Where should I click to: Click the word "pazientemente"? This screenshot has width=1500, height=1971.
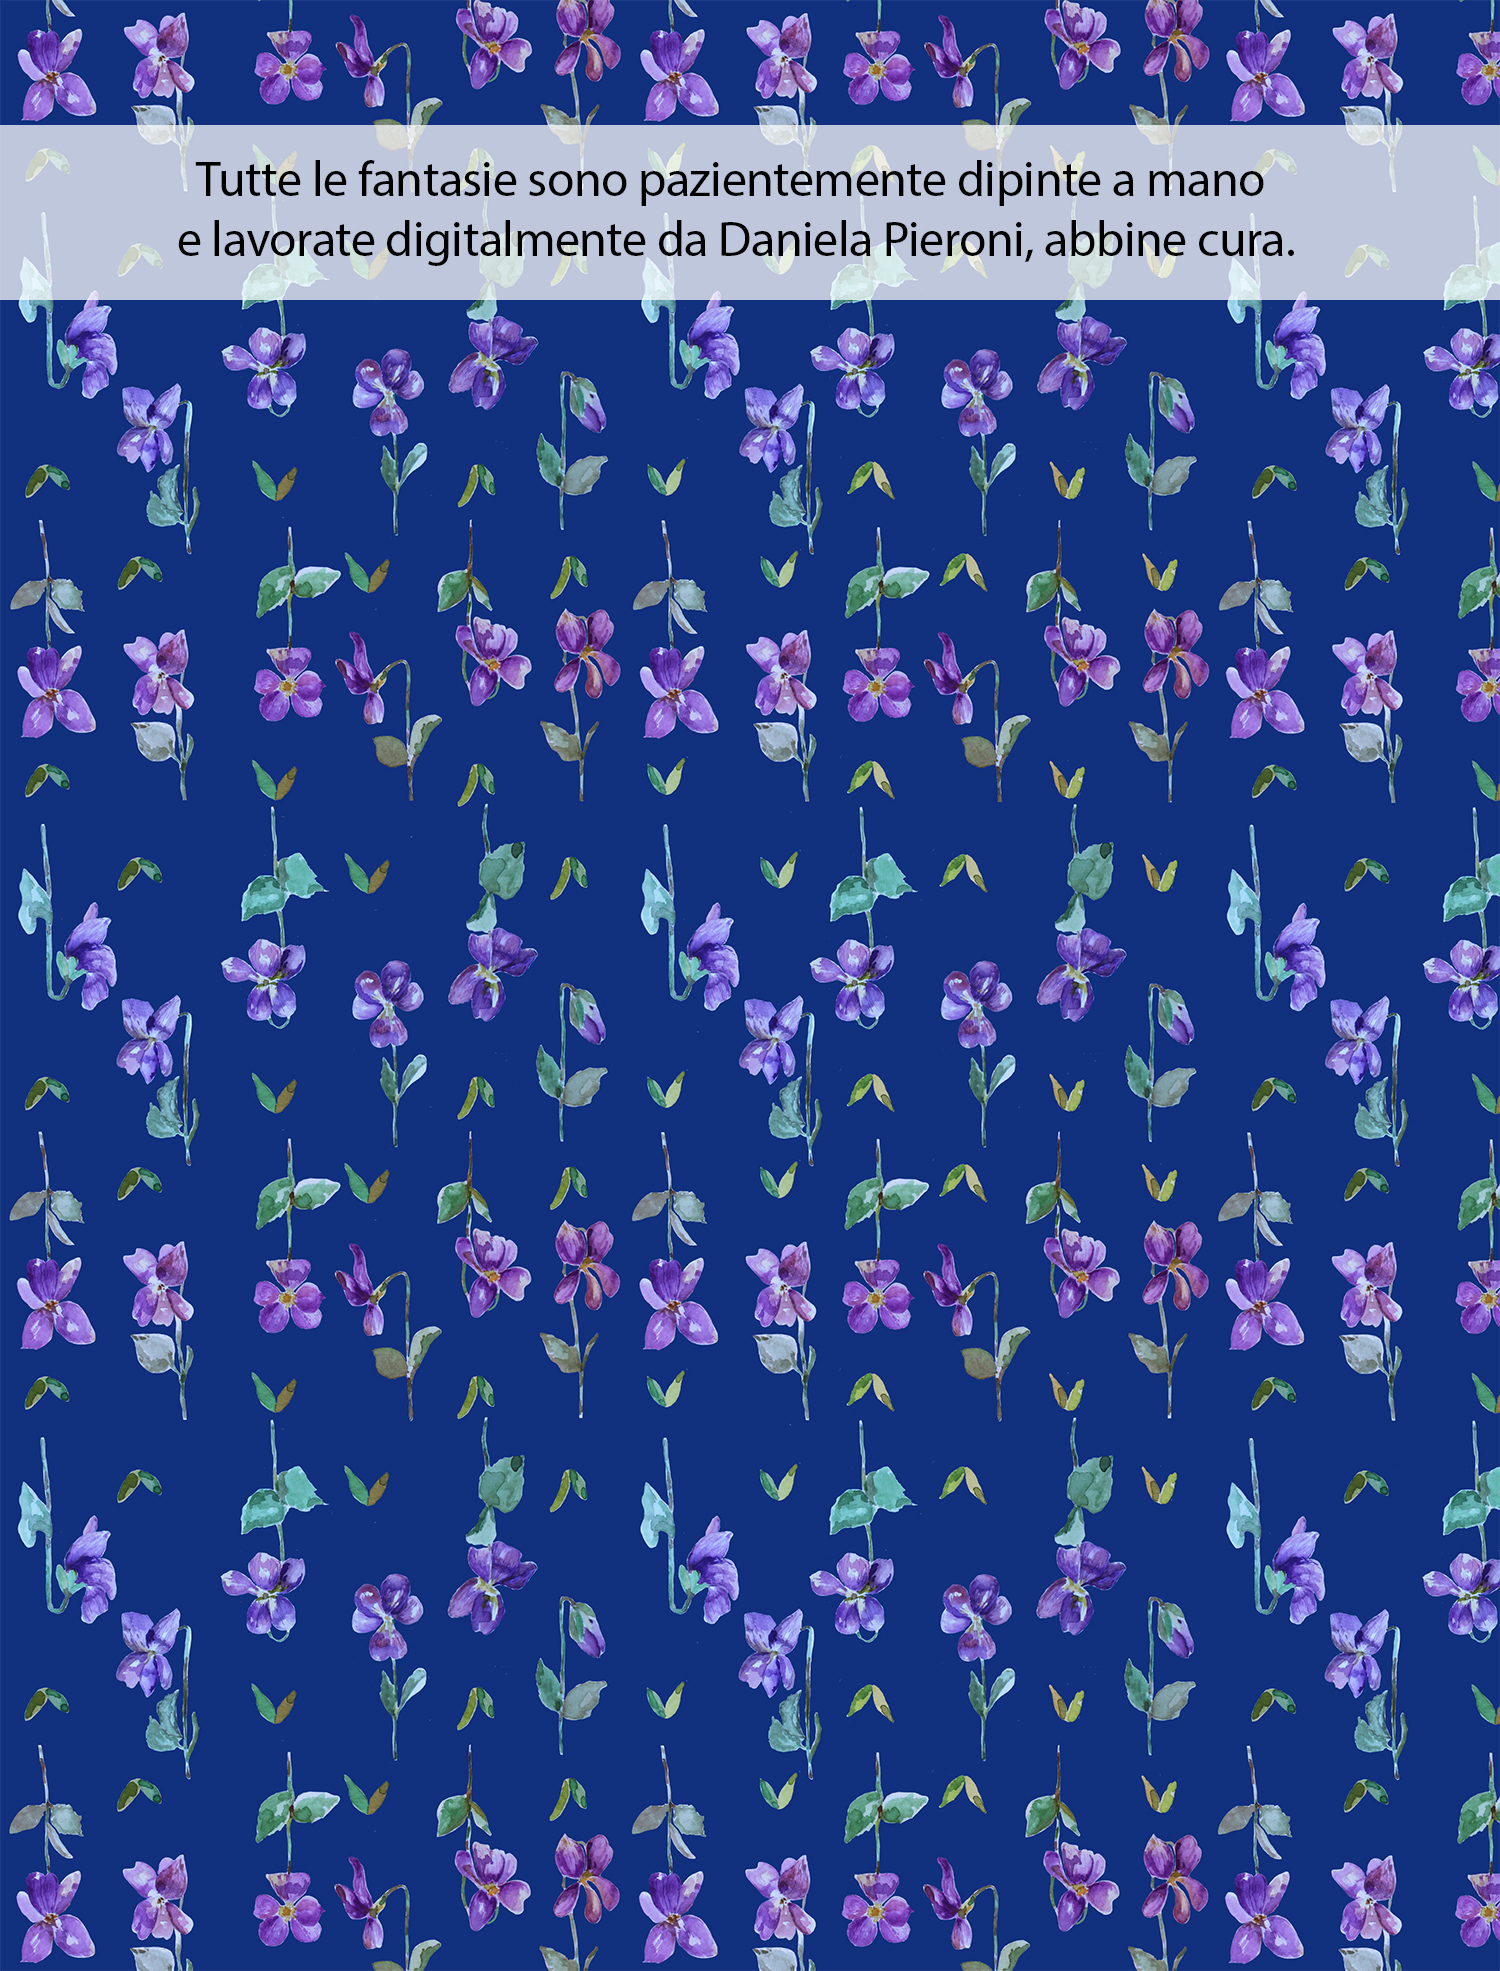tap(792, 183)
